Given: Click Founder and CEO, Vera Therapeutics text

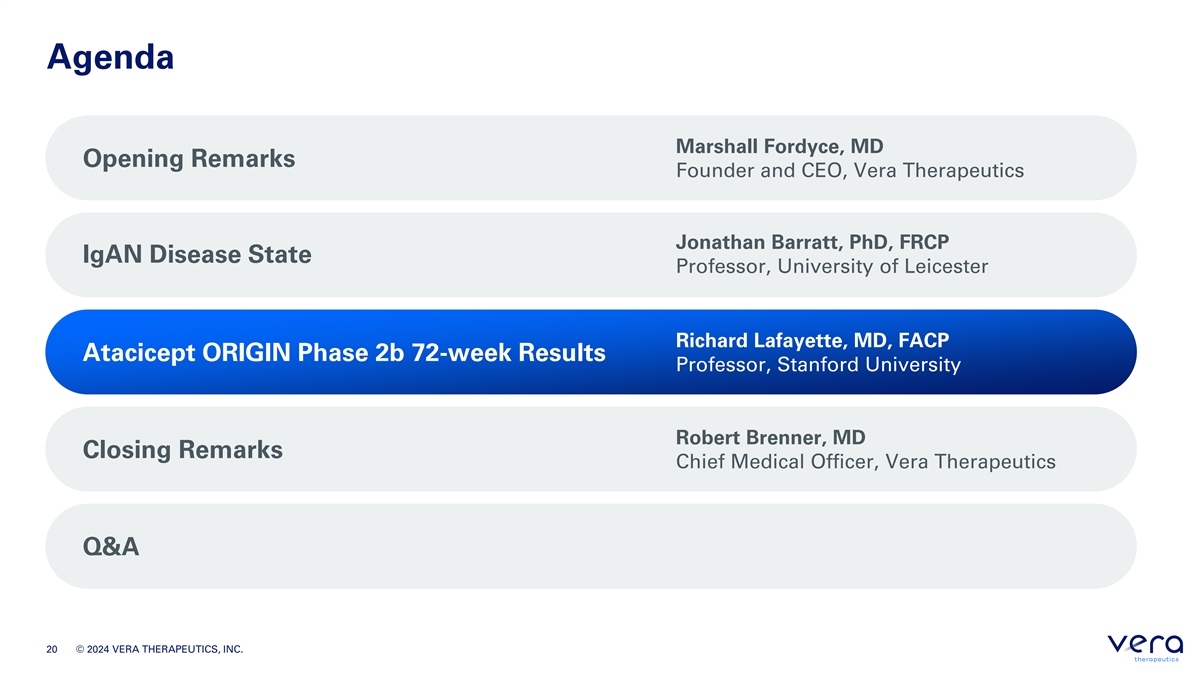Looking at the screenshot, I should 850,171.
